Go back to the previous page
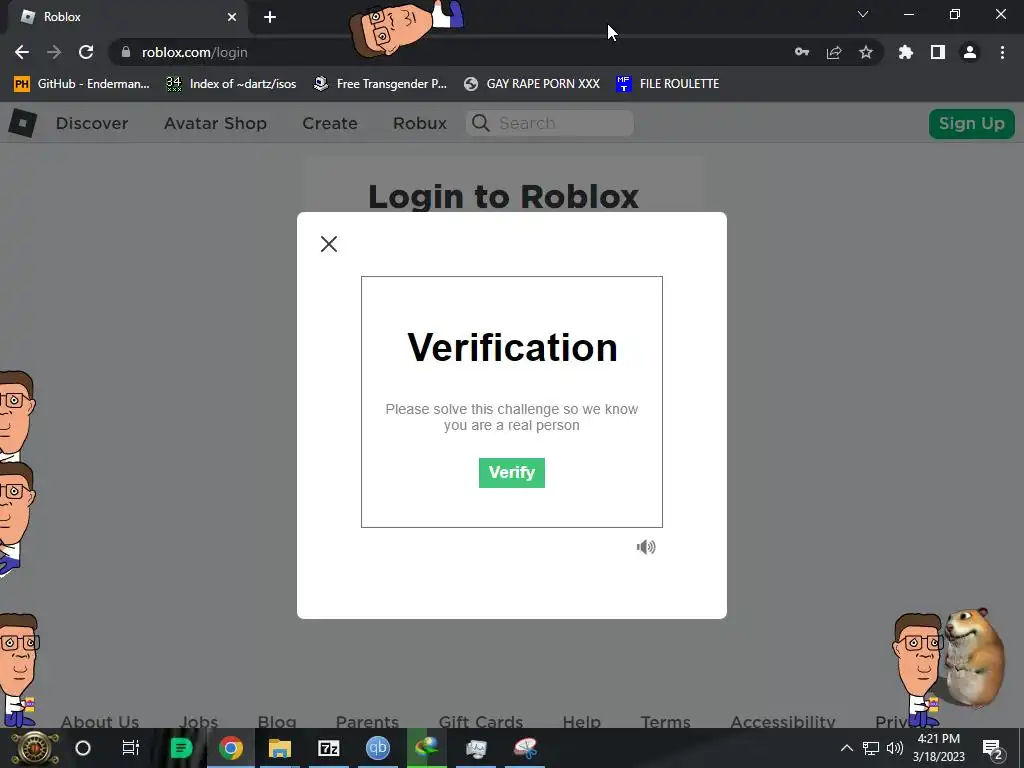This screenshot has height=768, width=1024. [x=22, y=52]
